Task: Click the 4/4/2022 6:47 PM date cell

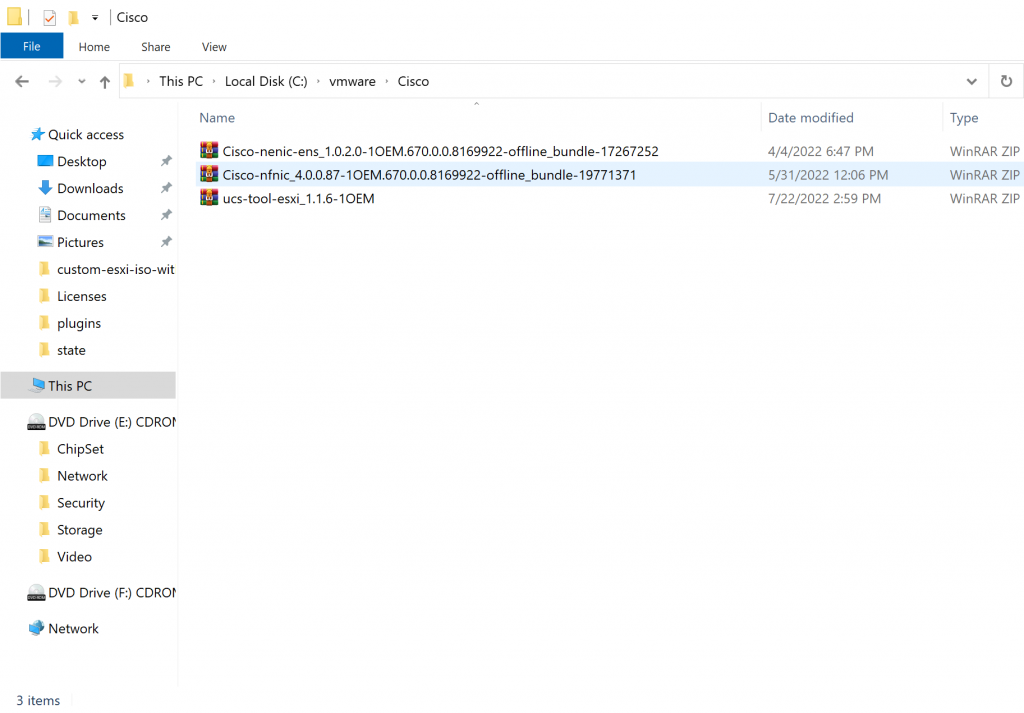Action: tap(820, 151)
